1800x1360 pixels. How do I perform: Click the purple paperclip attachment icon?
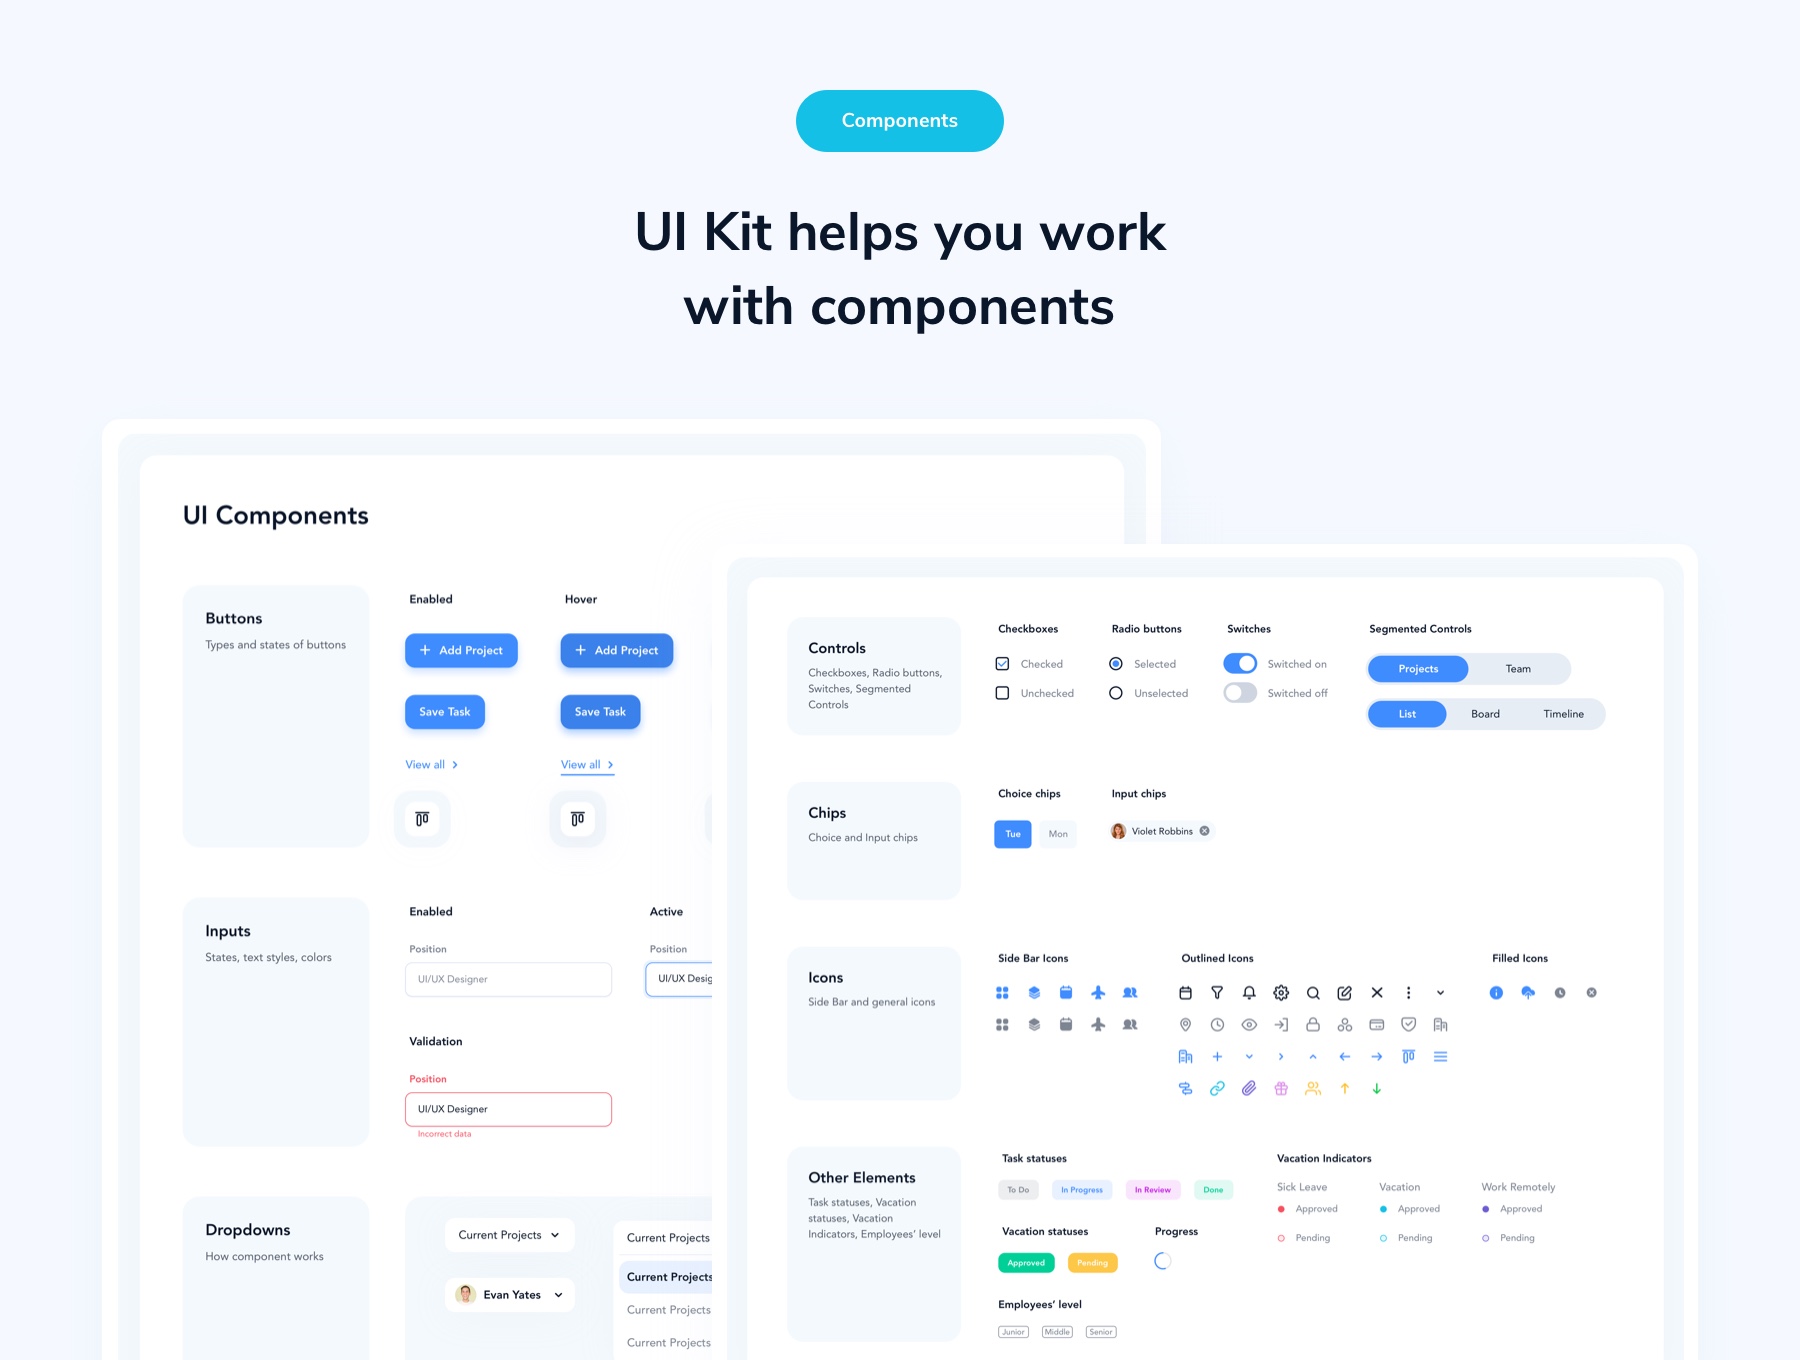click(x=1249, y=1089)
